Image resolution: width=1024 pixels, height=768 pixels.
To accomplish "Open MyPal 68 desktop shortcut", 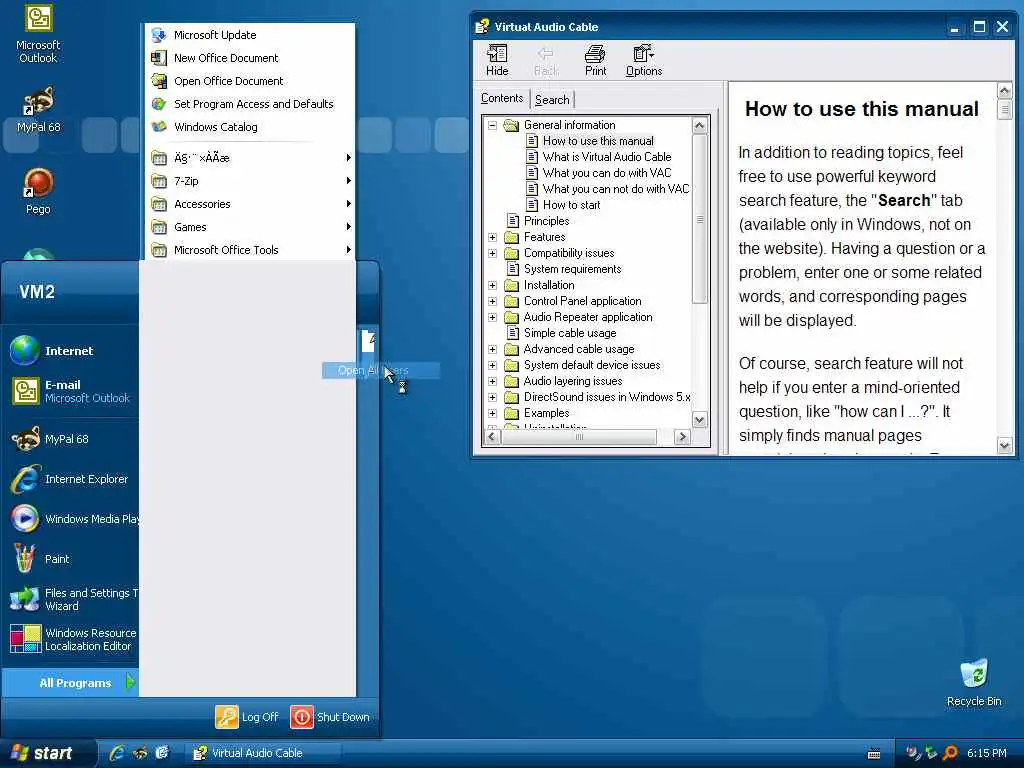I will pos(38,110).
